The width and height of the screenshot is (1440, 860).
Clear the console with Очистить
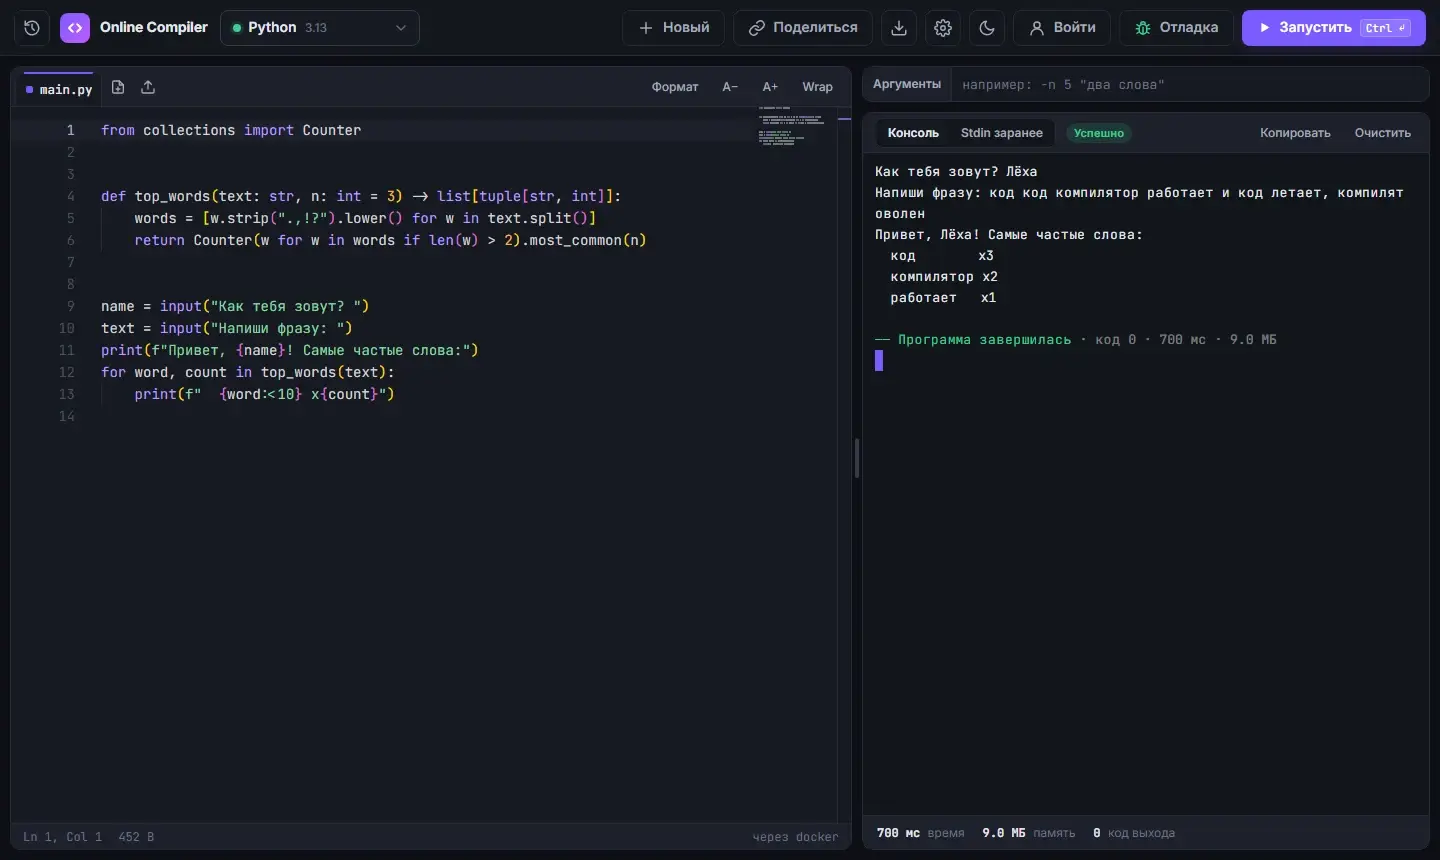tap(1383, 133)
